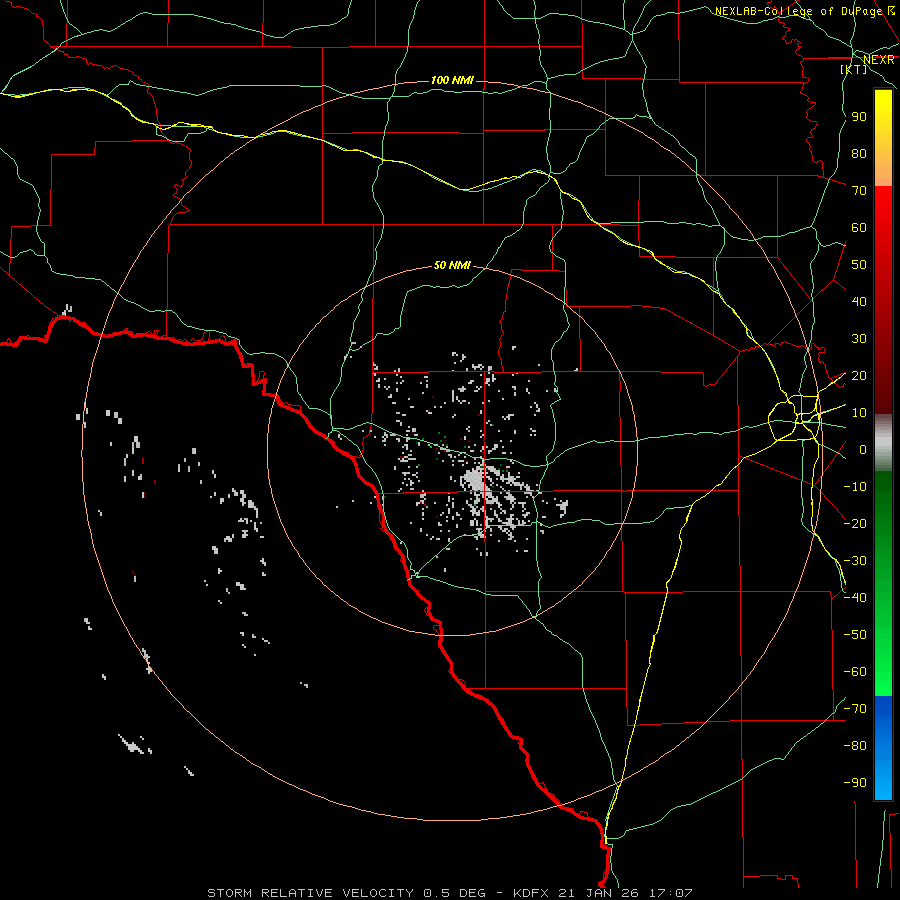
Task: Click the yellow top segment of color bar
Action: pos(883,138)
